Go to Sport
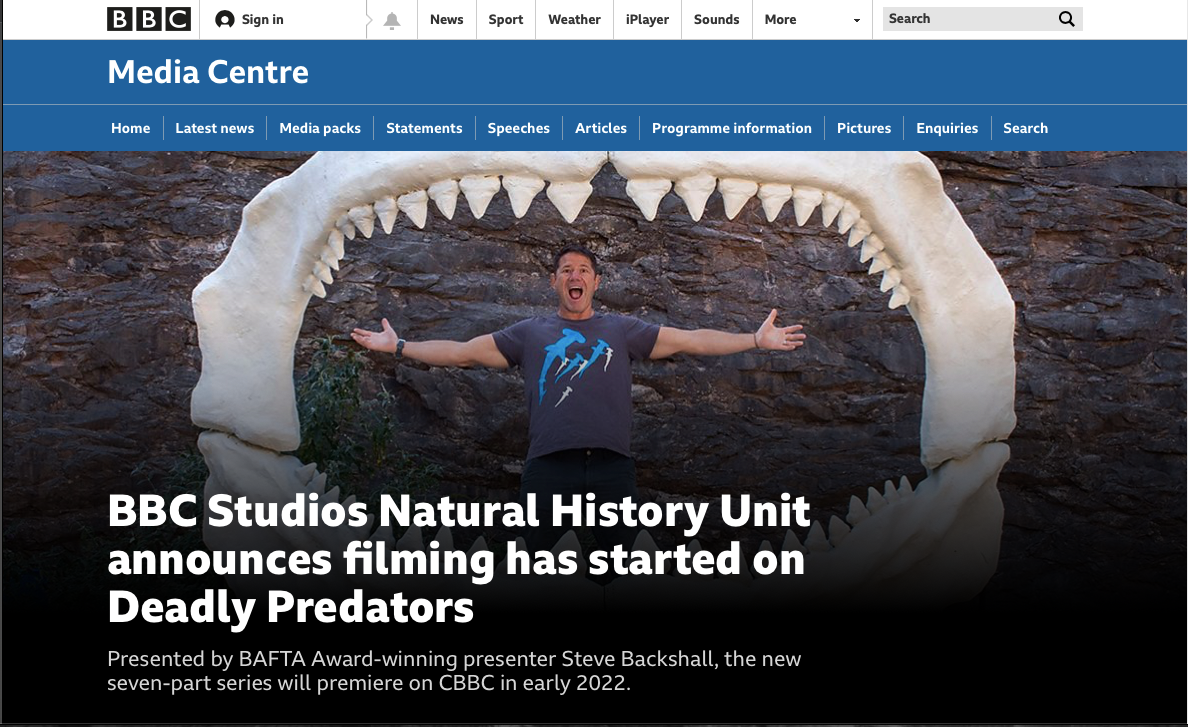 [505, 20]
